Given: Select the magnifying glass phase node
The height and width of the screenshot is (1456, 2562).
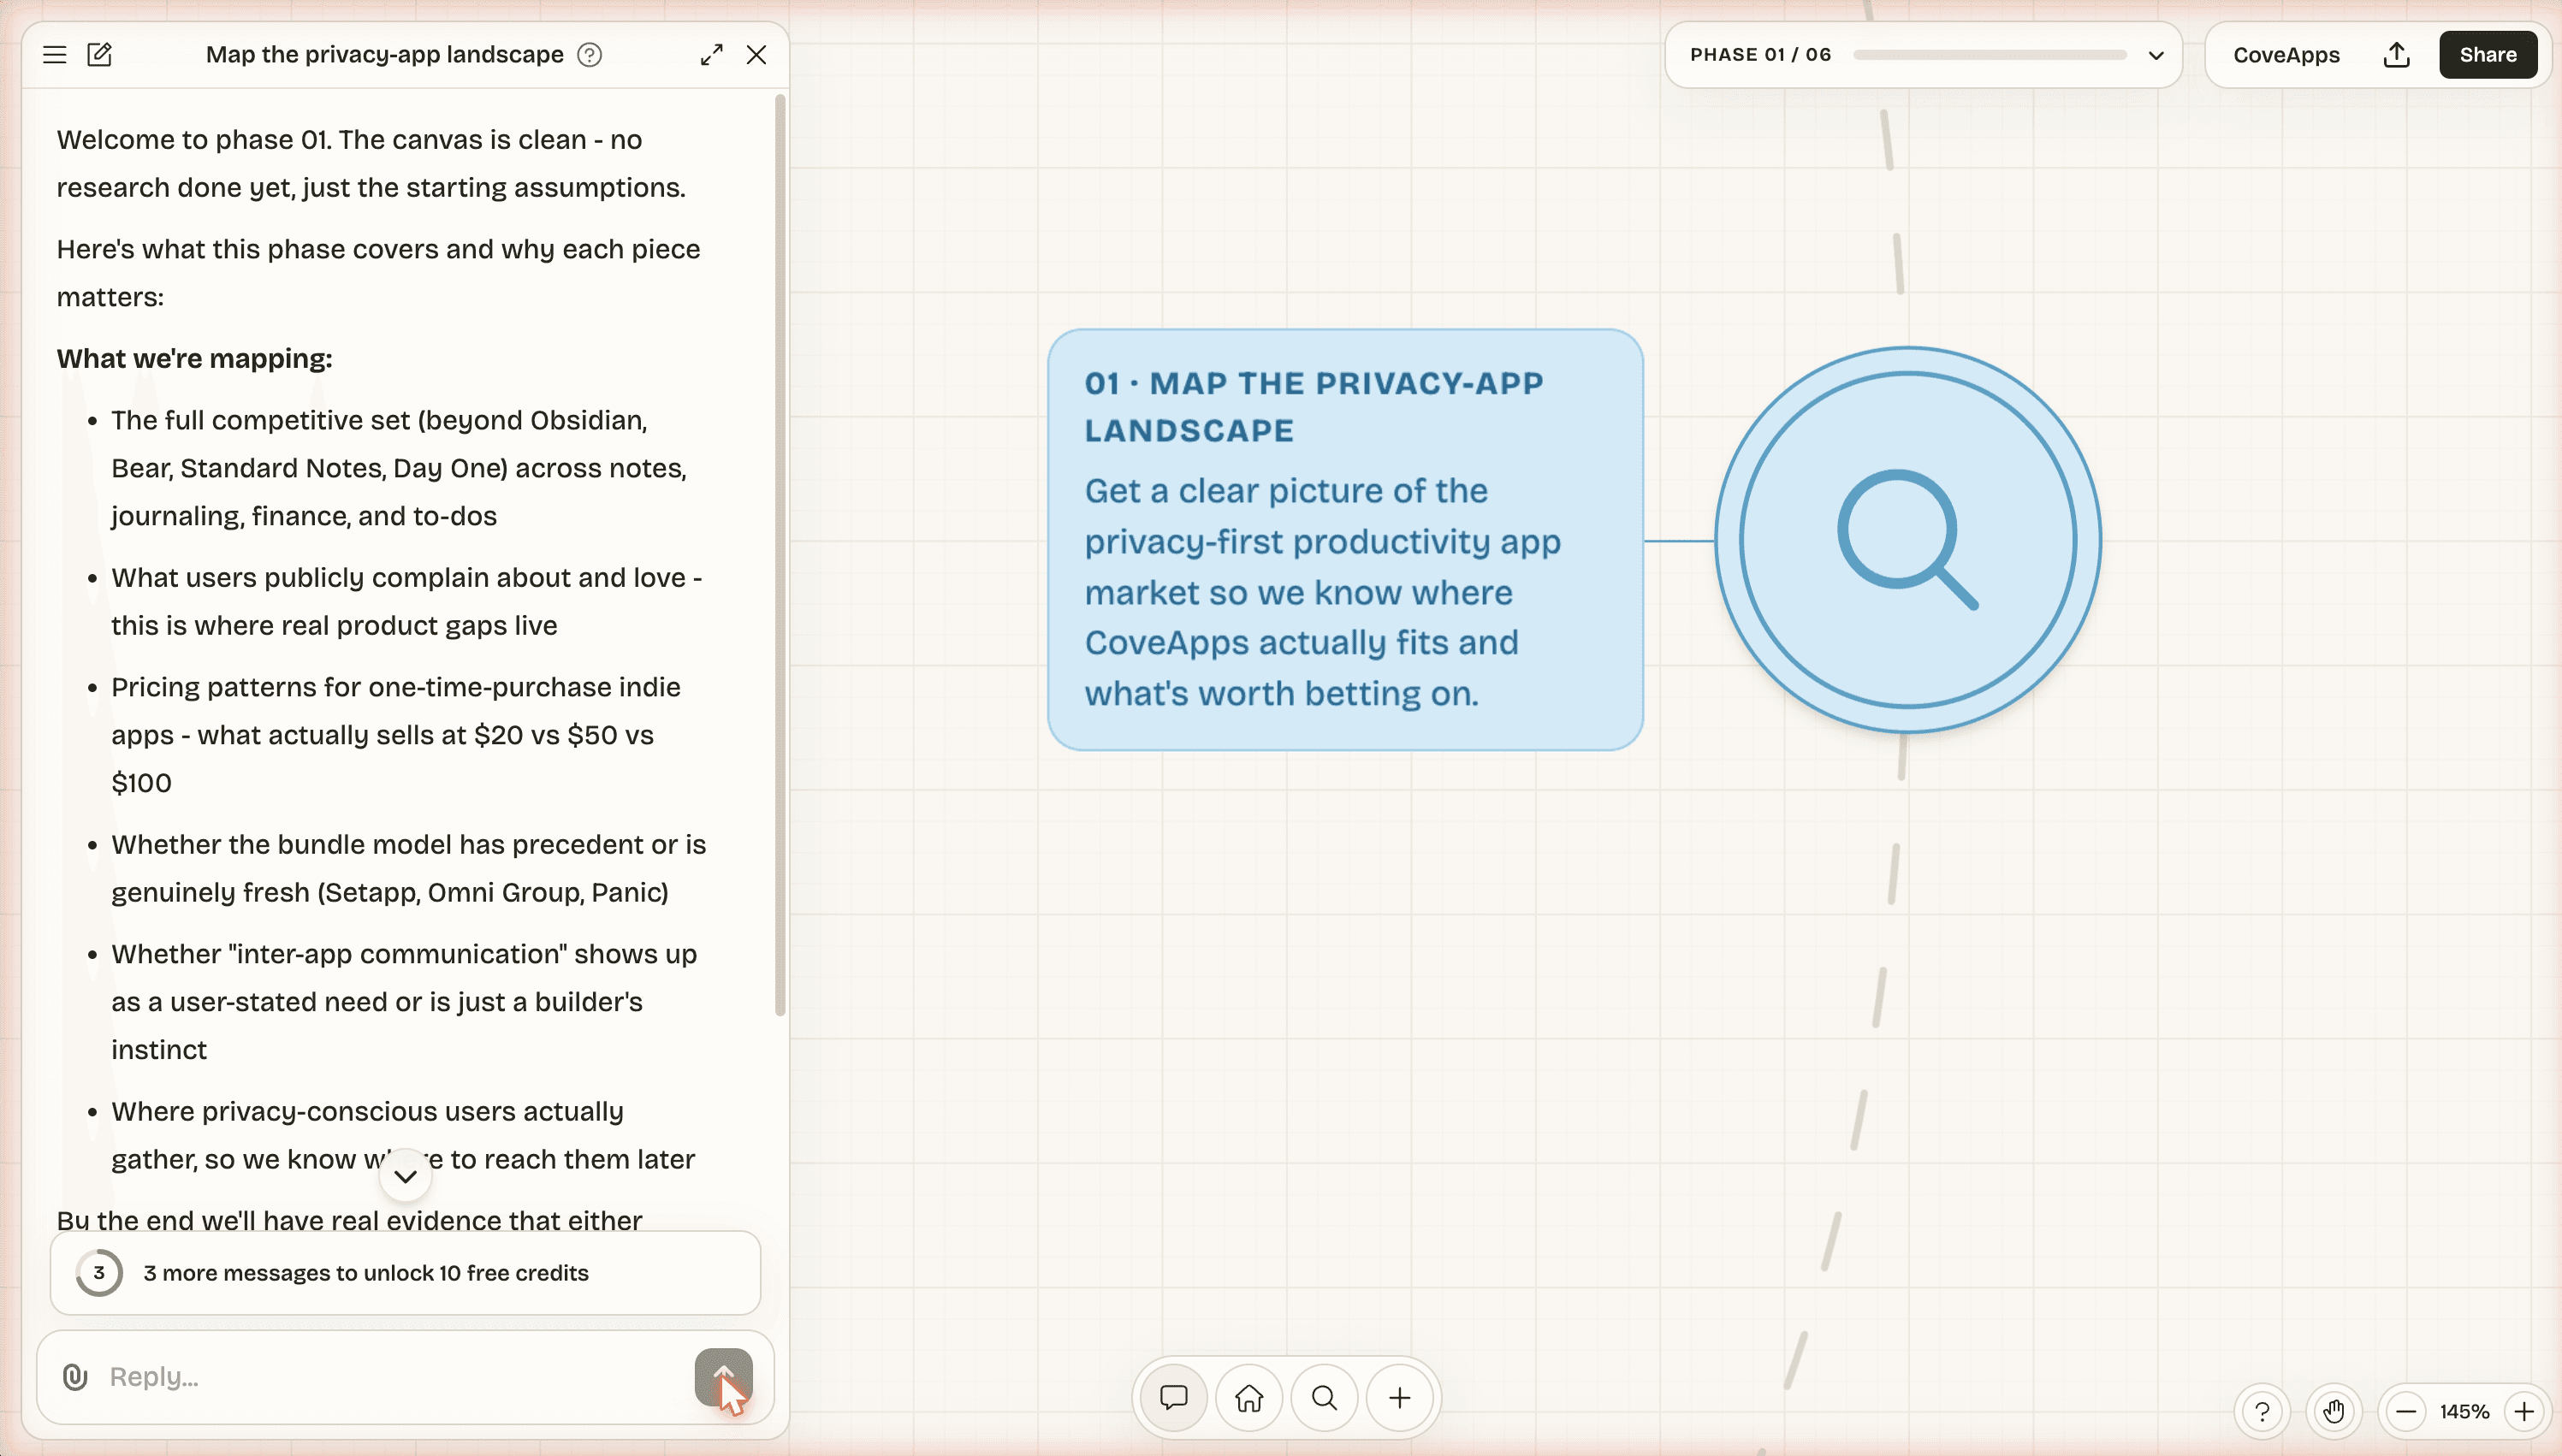Looking at the screenshot, I should point(1908,540).
